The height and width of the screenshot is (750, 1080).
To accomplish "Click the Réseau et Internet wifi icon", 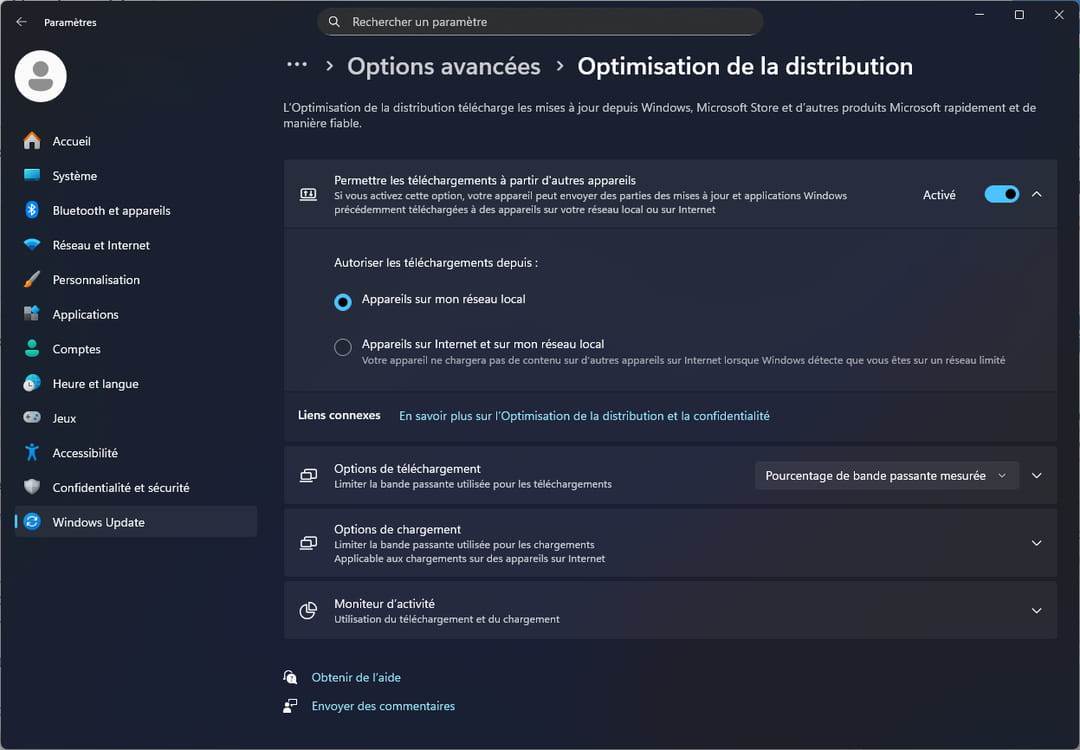I will 32,245.
